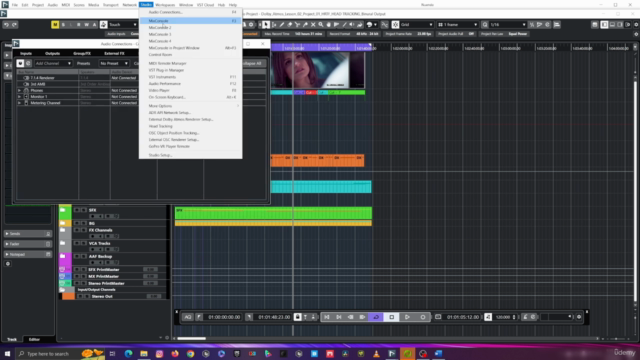Toggle the Snap to Zero Crossing button

point(384,24)
